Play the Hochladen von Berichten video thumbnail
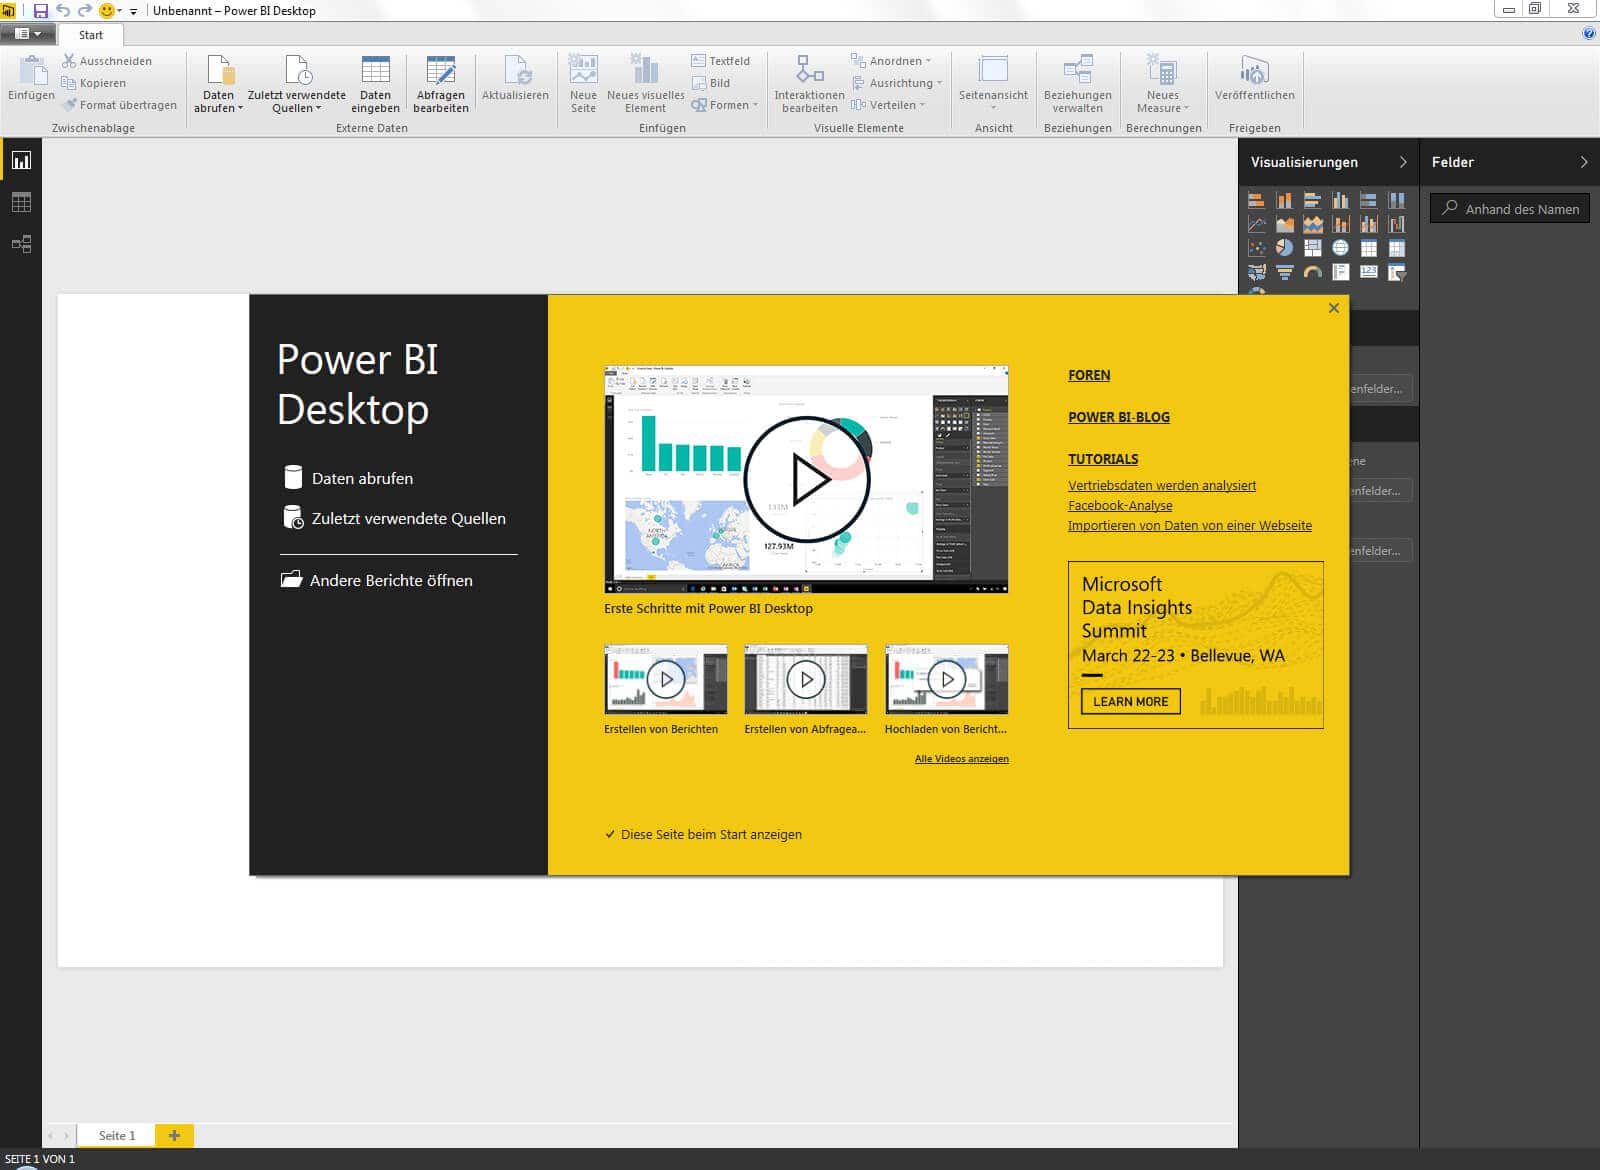The width and height of the screenshot is (1600, 1170). click(x=946, y=679)
